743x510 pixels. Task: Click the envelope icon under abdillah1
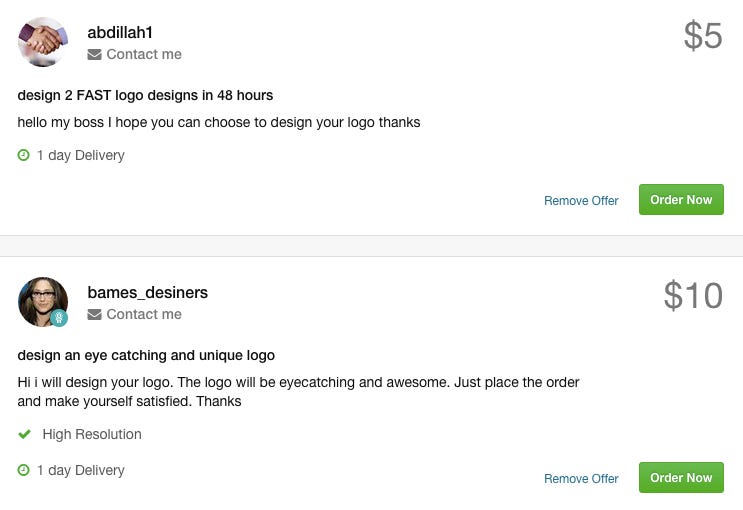94,55
